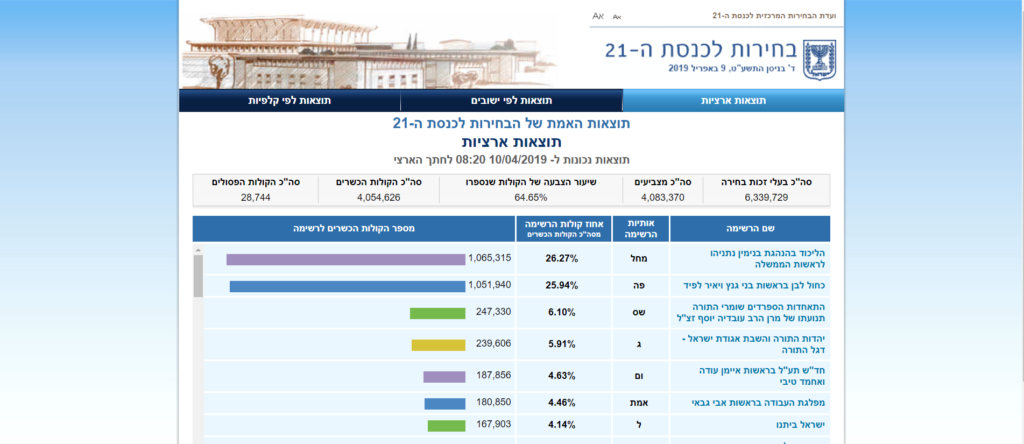Click the purple bar beside 187,856
This screenshot has height=444, width=1024.
(444, 377)
